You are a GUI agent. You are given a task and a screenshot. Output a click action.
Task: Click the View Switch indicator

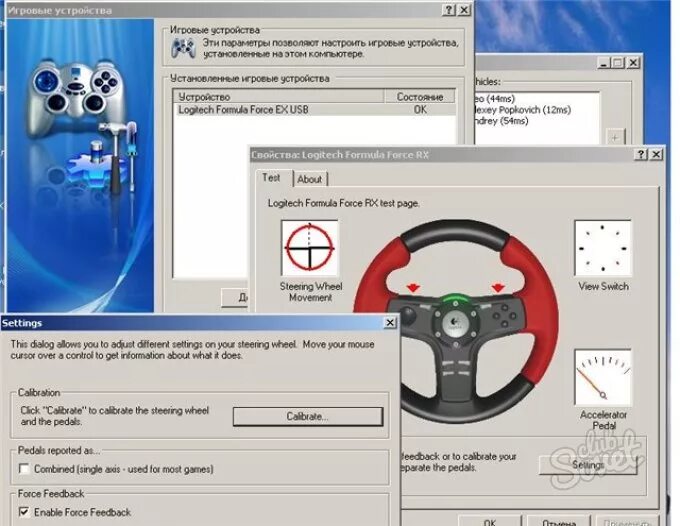[602, 248]
